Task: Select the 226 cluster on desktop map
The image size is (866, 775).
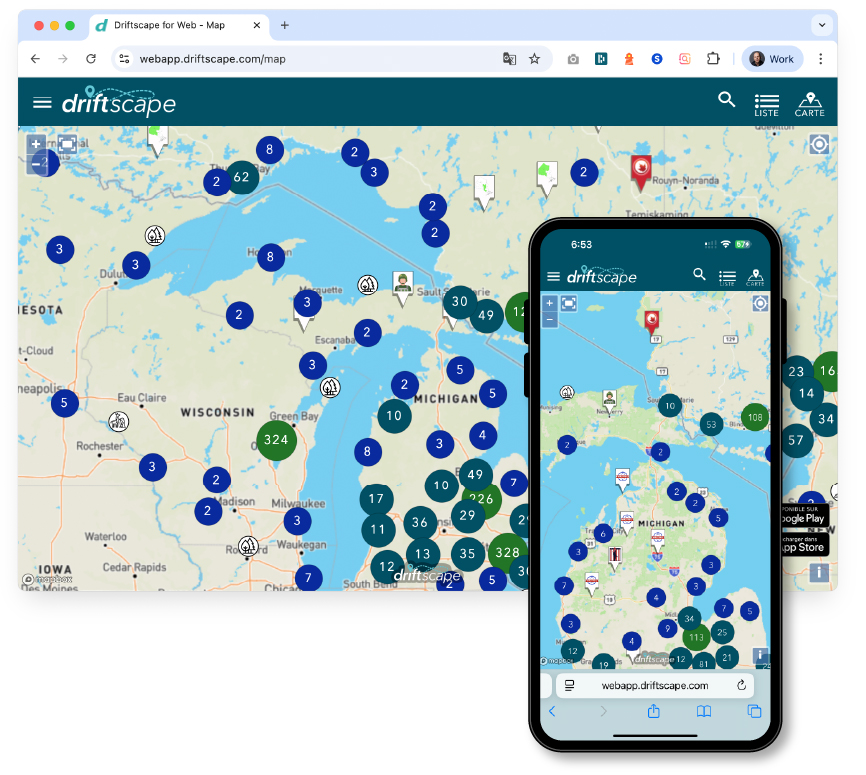Action: click(482, 498)
